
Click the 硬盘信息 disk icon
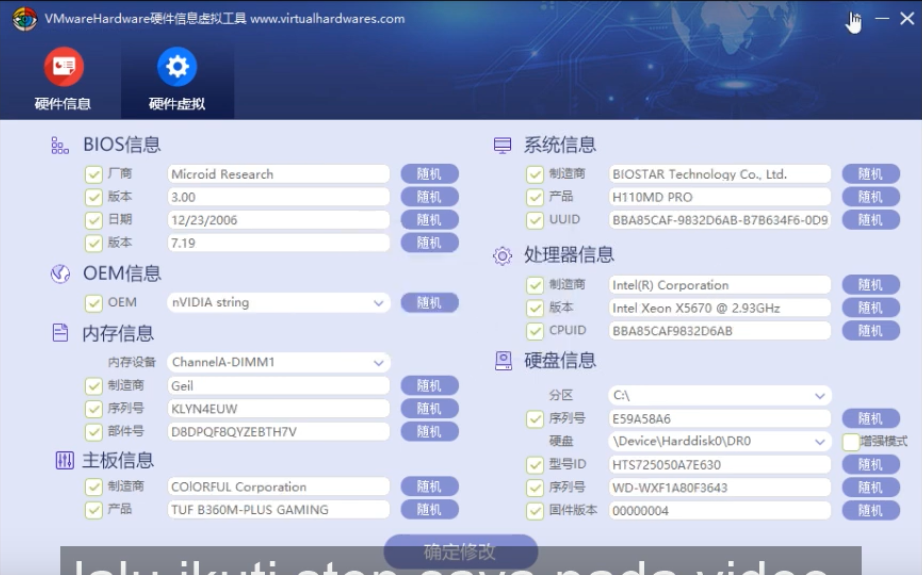503,360
